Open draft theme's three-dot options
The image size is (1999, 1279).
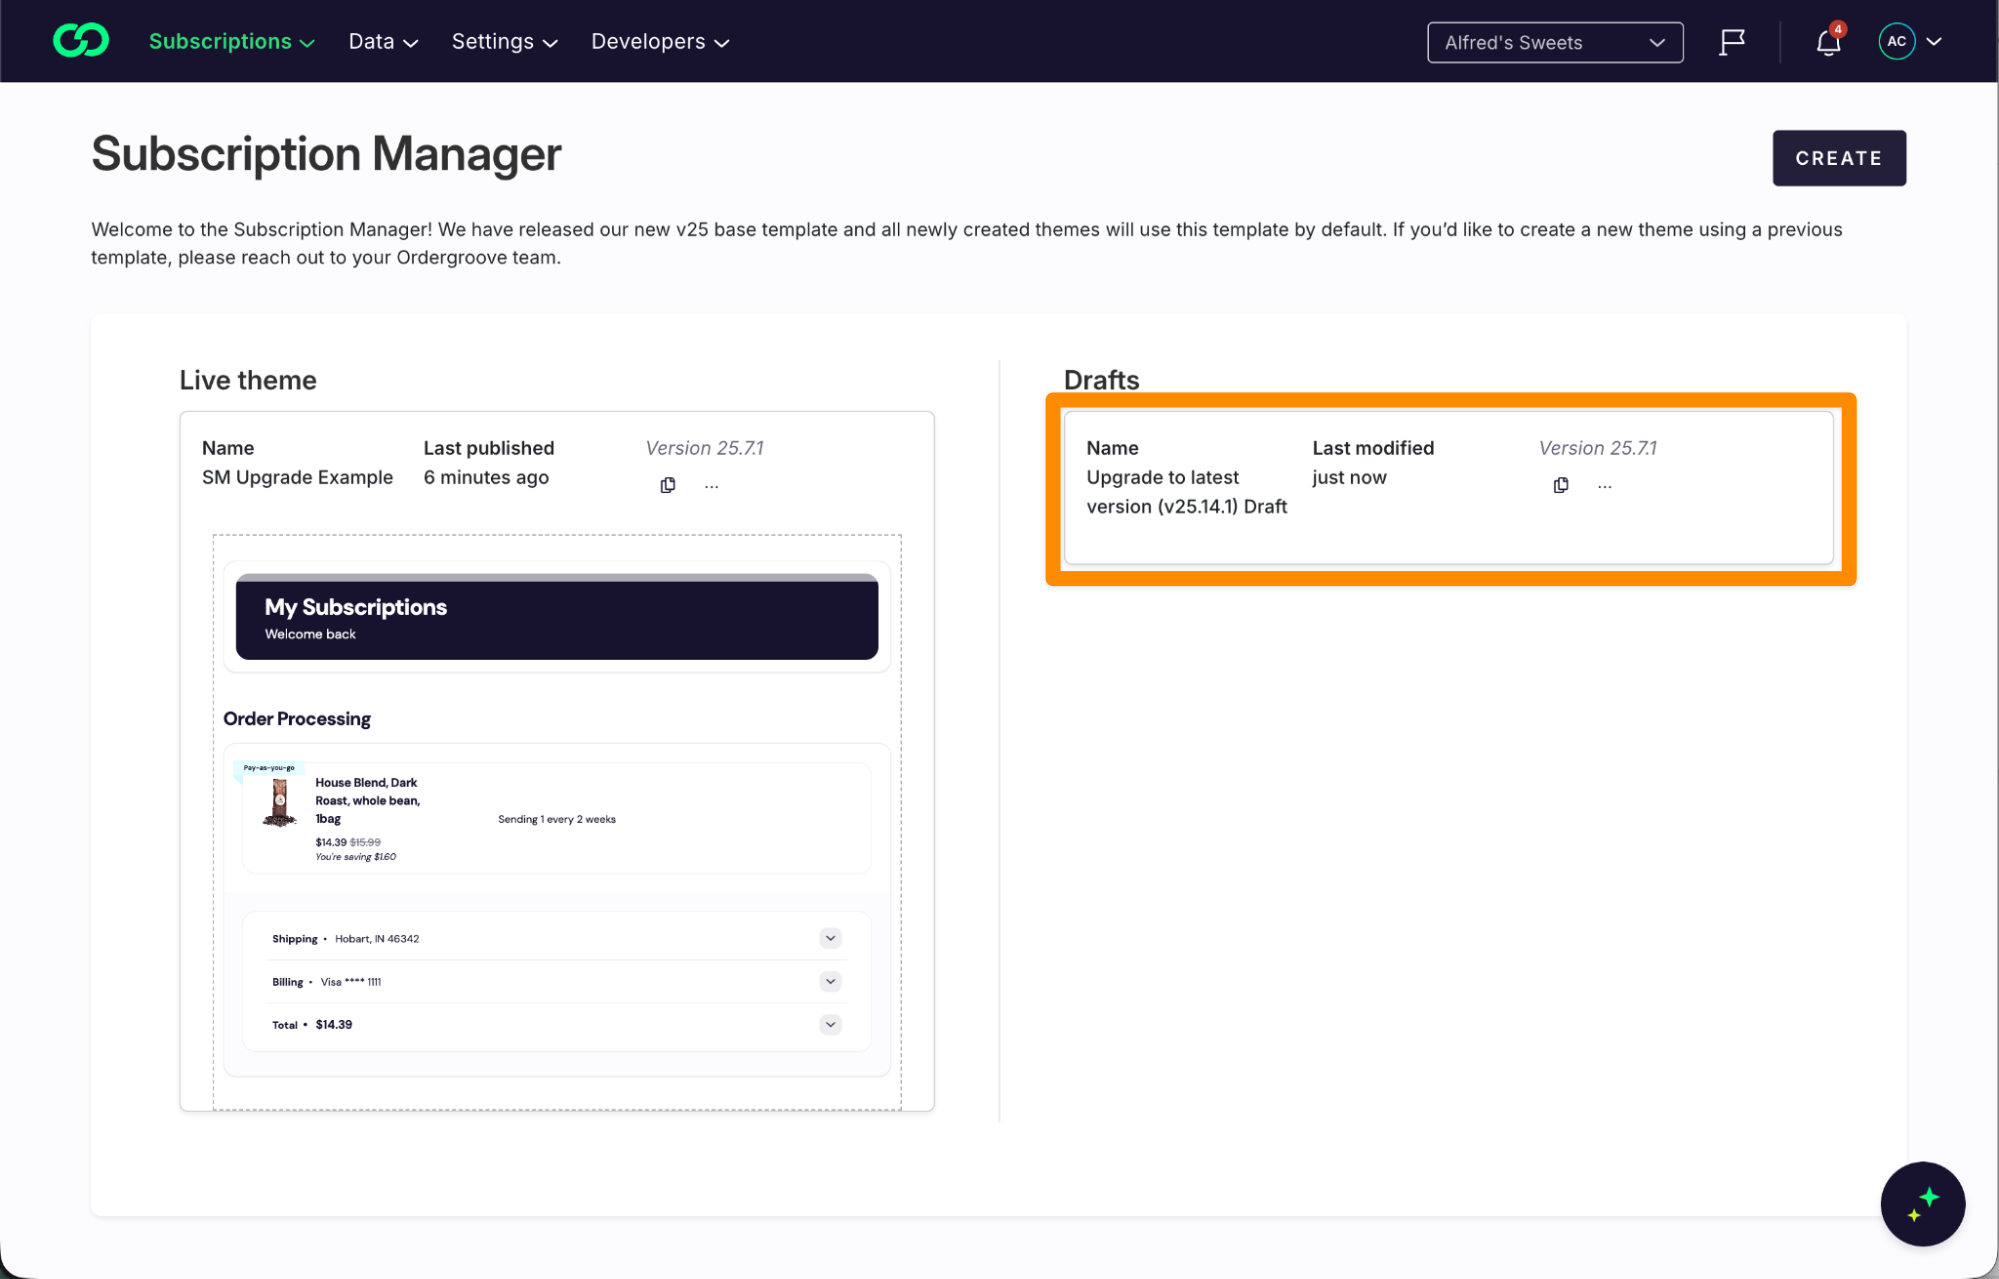[1604, 485]
